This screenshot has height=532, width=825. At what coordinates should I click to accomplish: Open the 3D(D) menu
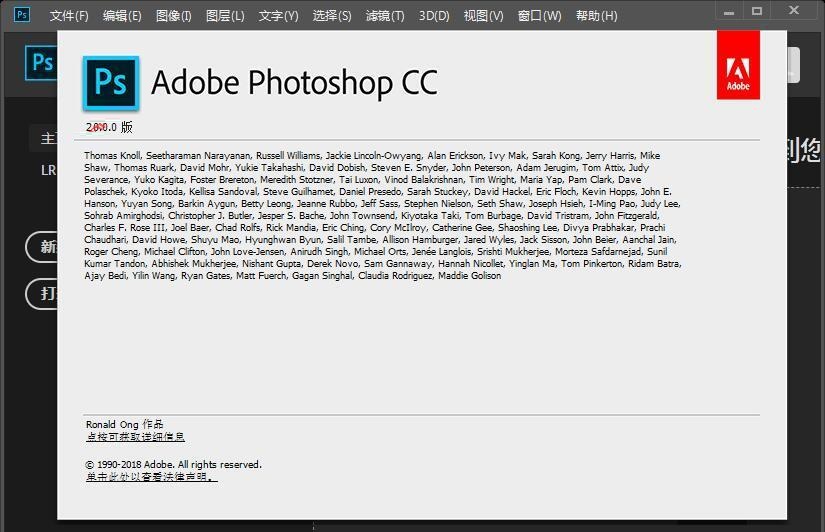[x=434, y=16]
